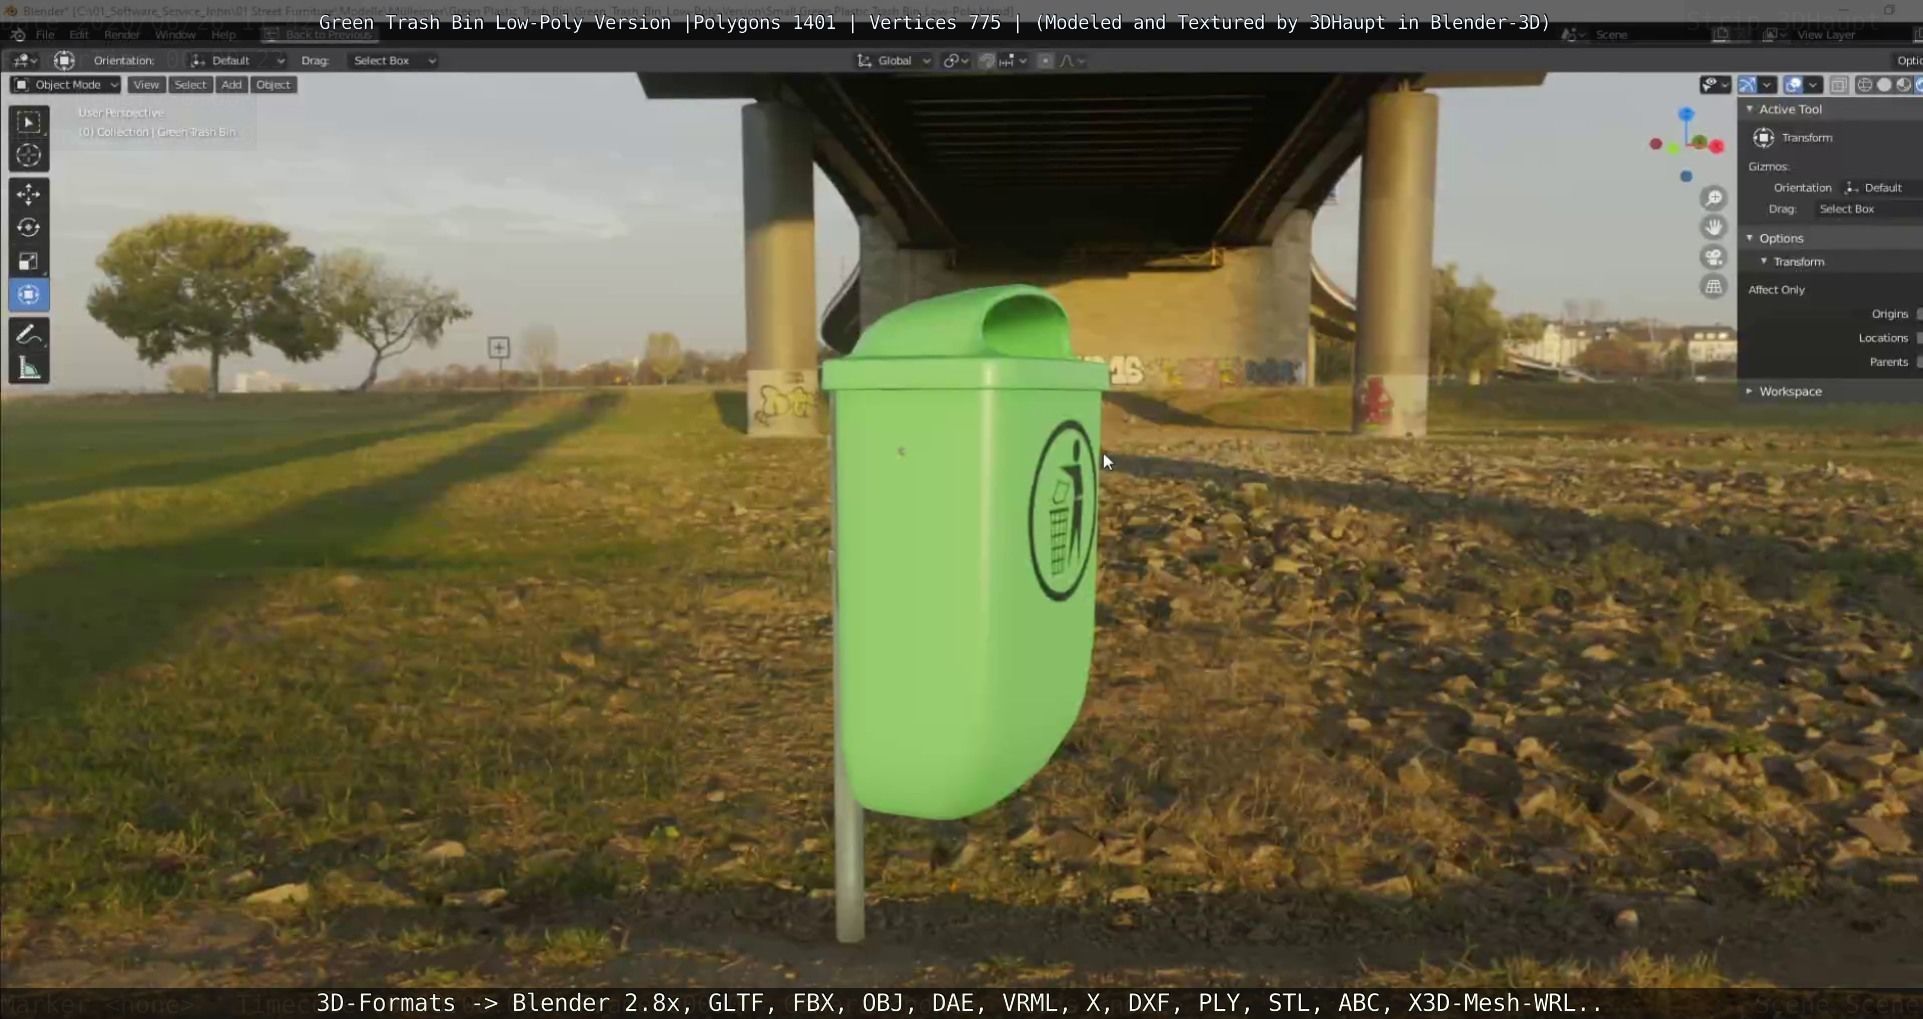Select the 3D Cursor tool
Image resolution: width=1923 pixels, height=1019 pixels.
pos(28,155)
